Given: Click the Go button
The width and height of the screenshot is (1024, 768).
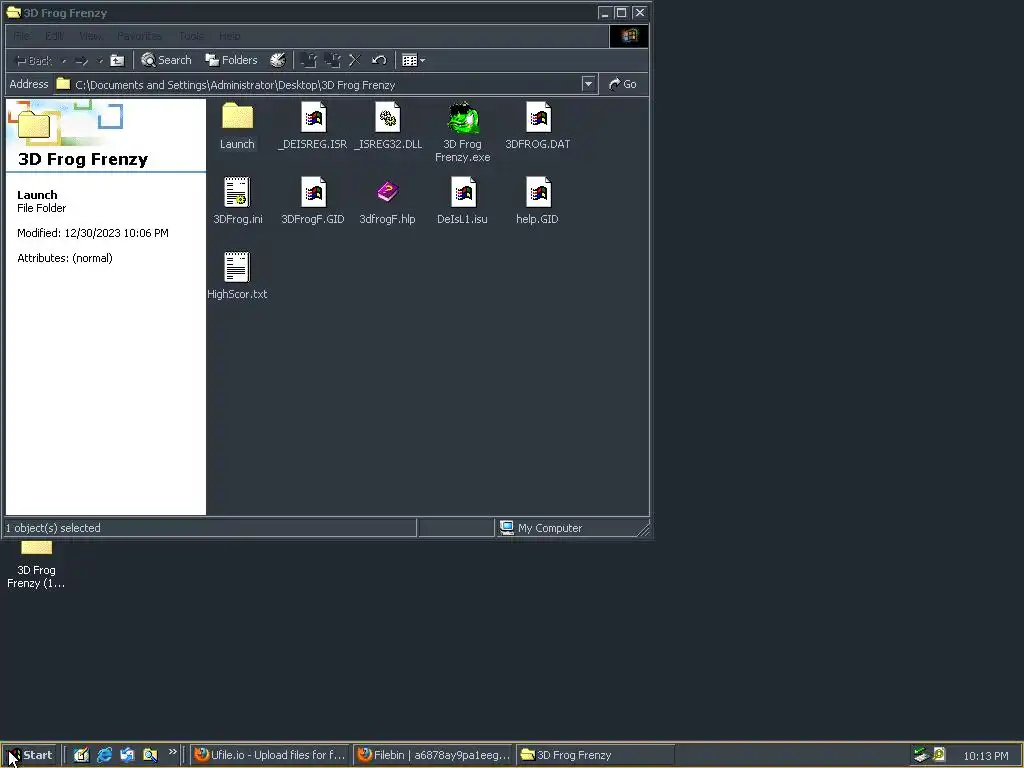Looking at the screenshot, I should [x=622, y=84].
